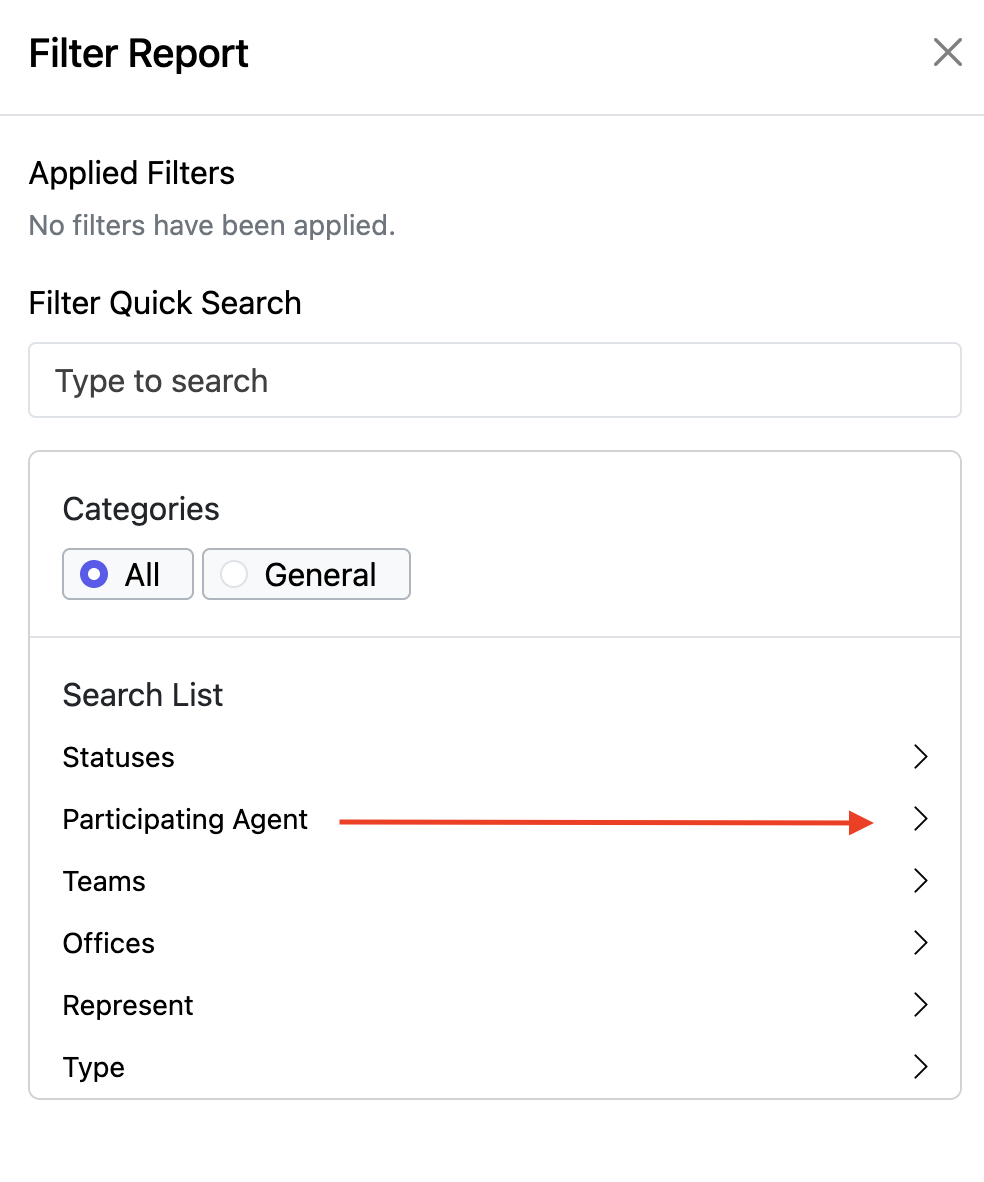
Task: Click the chevron icon beside Type
Action: 921,1067
